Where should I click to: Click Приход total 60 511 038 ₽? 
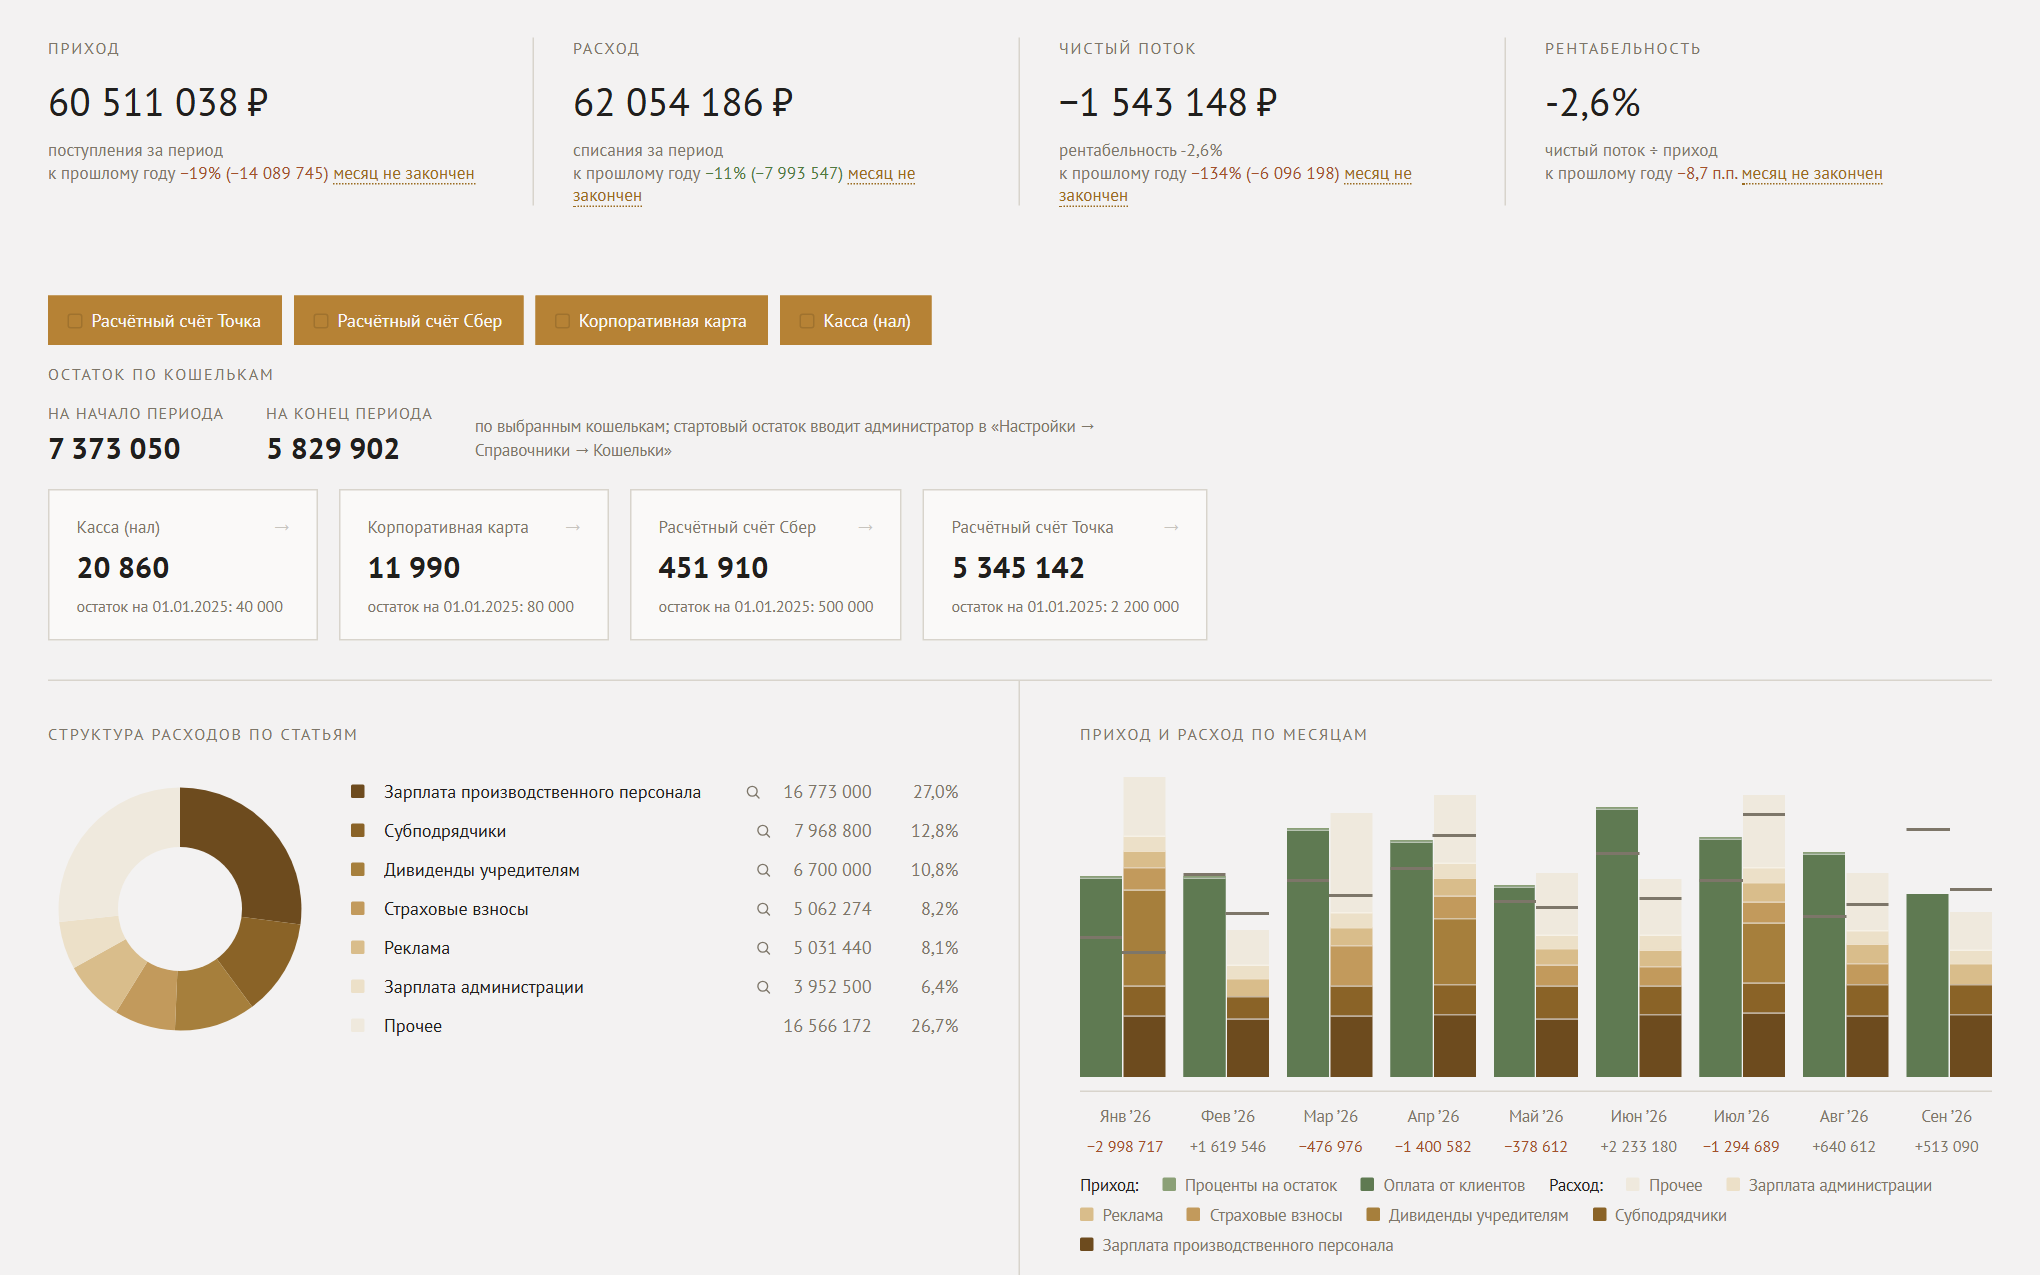point(158,102)
